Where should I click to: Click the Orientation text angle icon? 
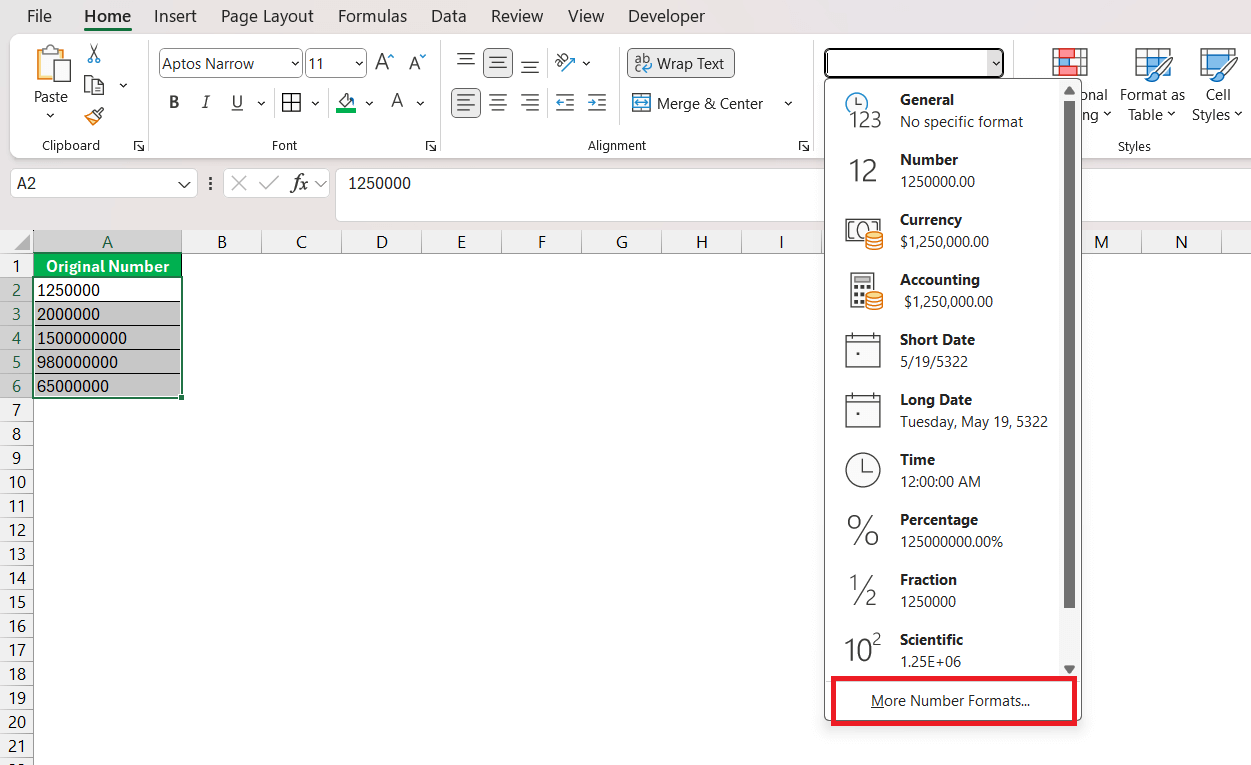click(566, 63)
